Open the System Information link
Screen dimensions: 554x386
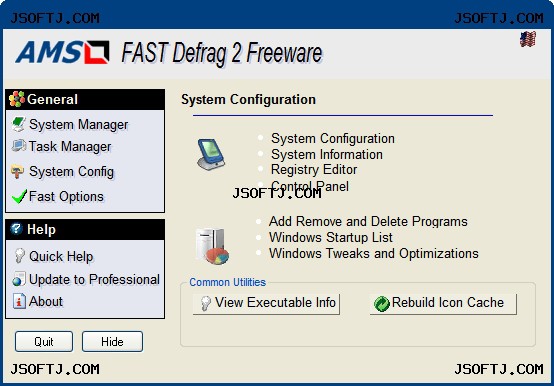click(327, 154)
